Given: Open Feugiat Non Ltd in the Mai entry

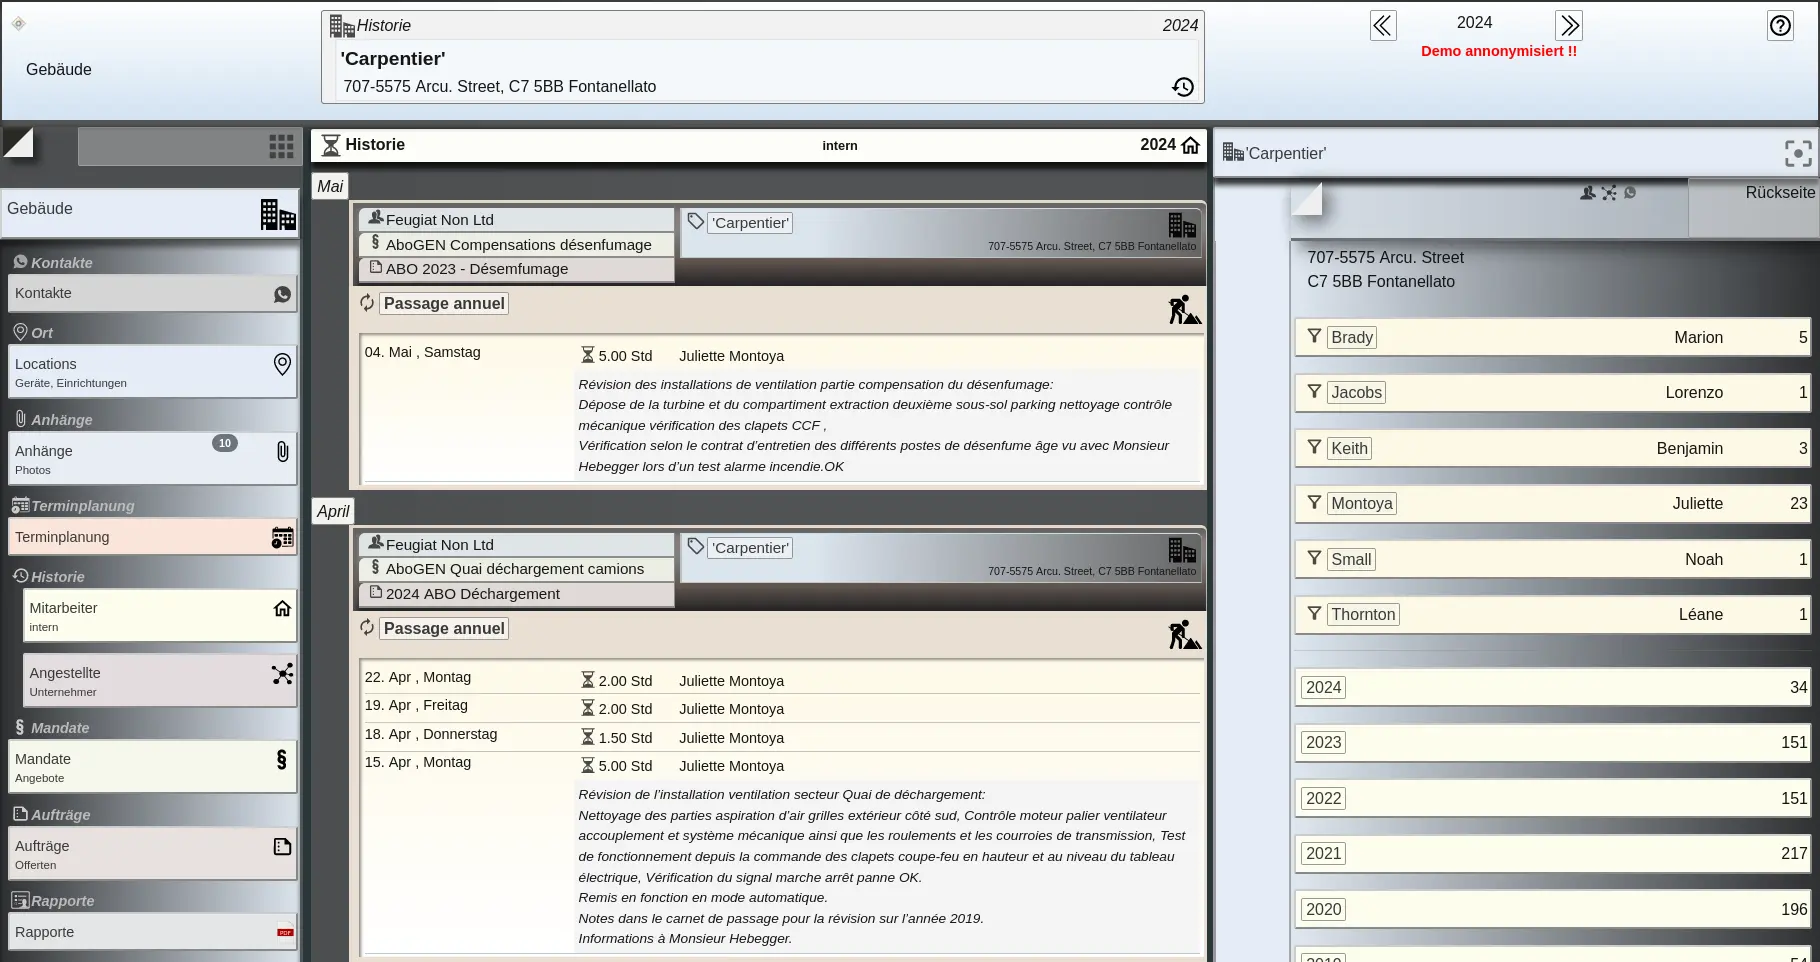Looking at the screenshot, I should [516, 220].
